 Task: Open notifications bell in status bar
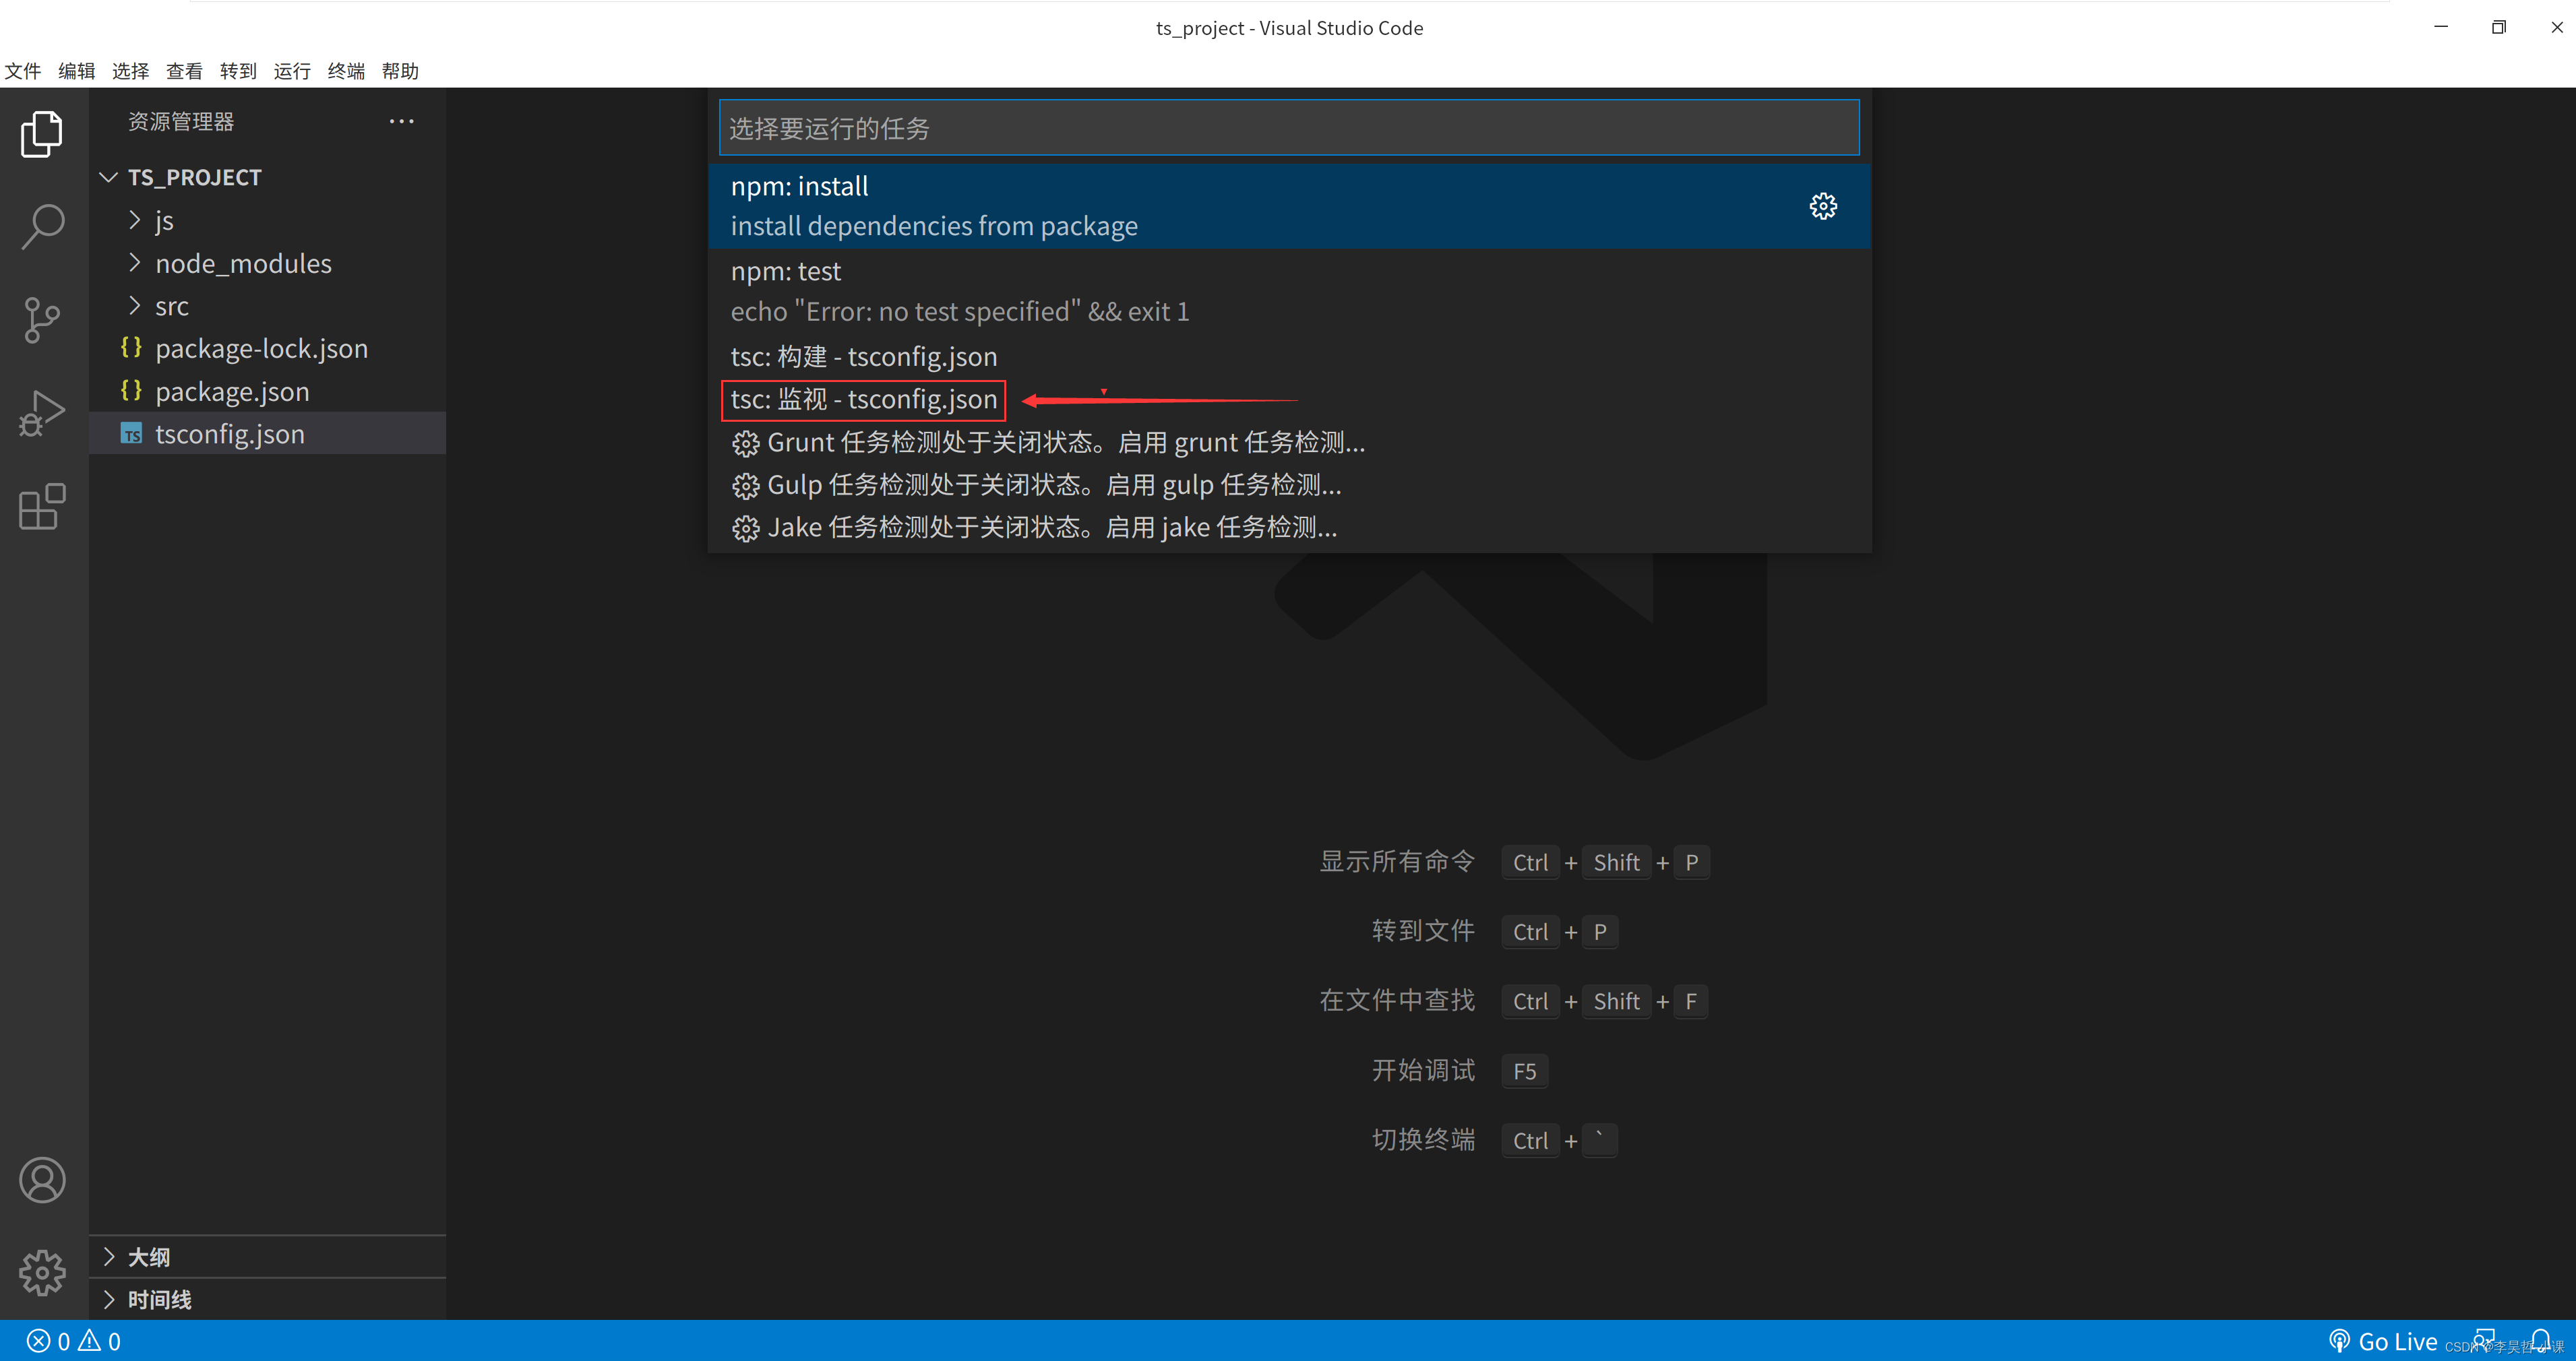(x=2541, y=1341)
